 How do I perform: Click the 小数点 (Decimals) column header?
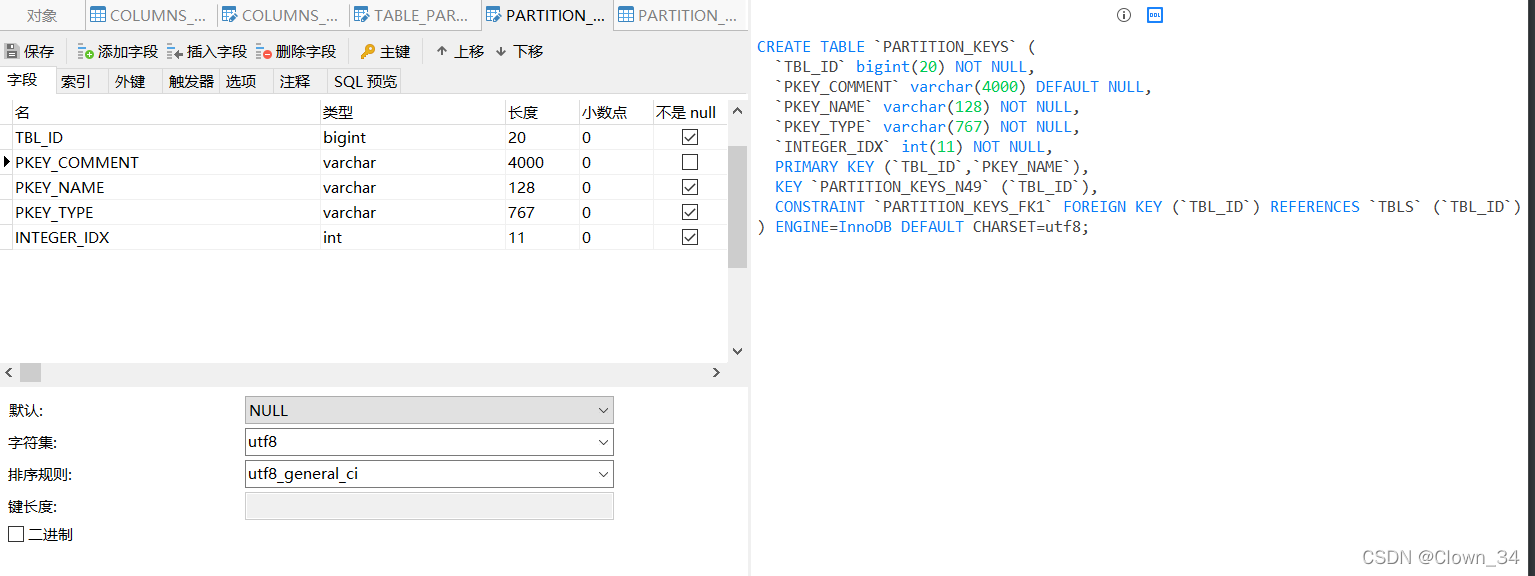[x=616, y=112]
